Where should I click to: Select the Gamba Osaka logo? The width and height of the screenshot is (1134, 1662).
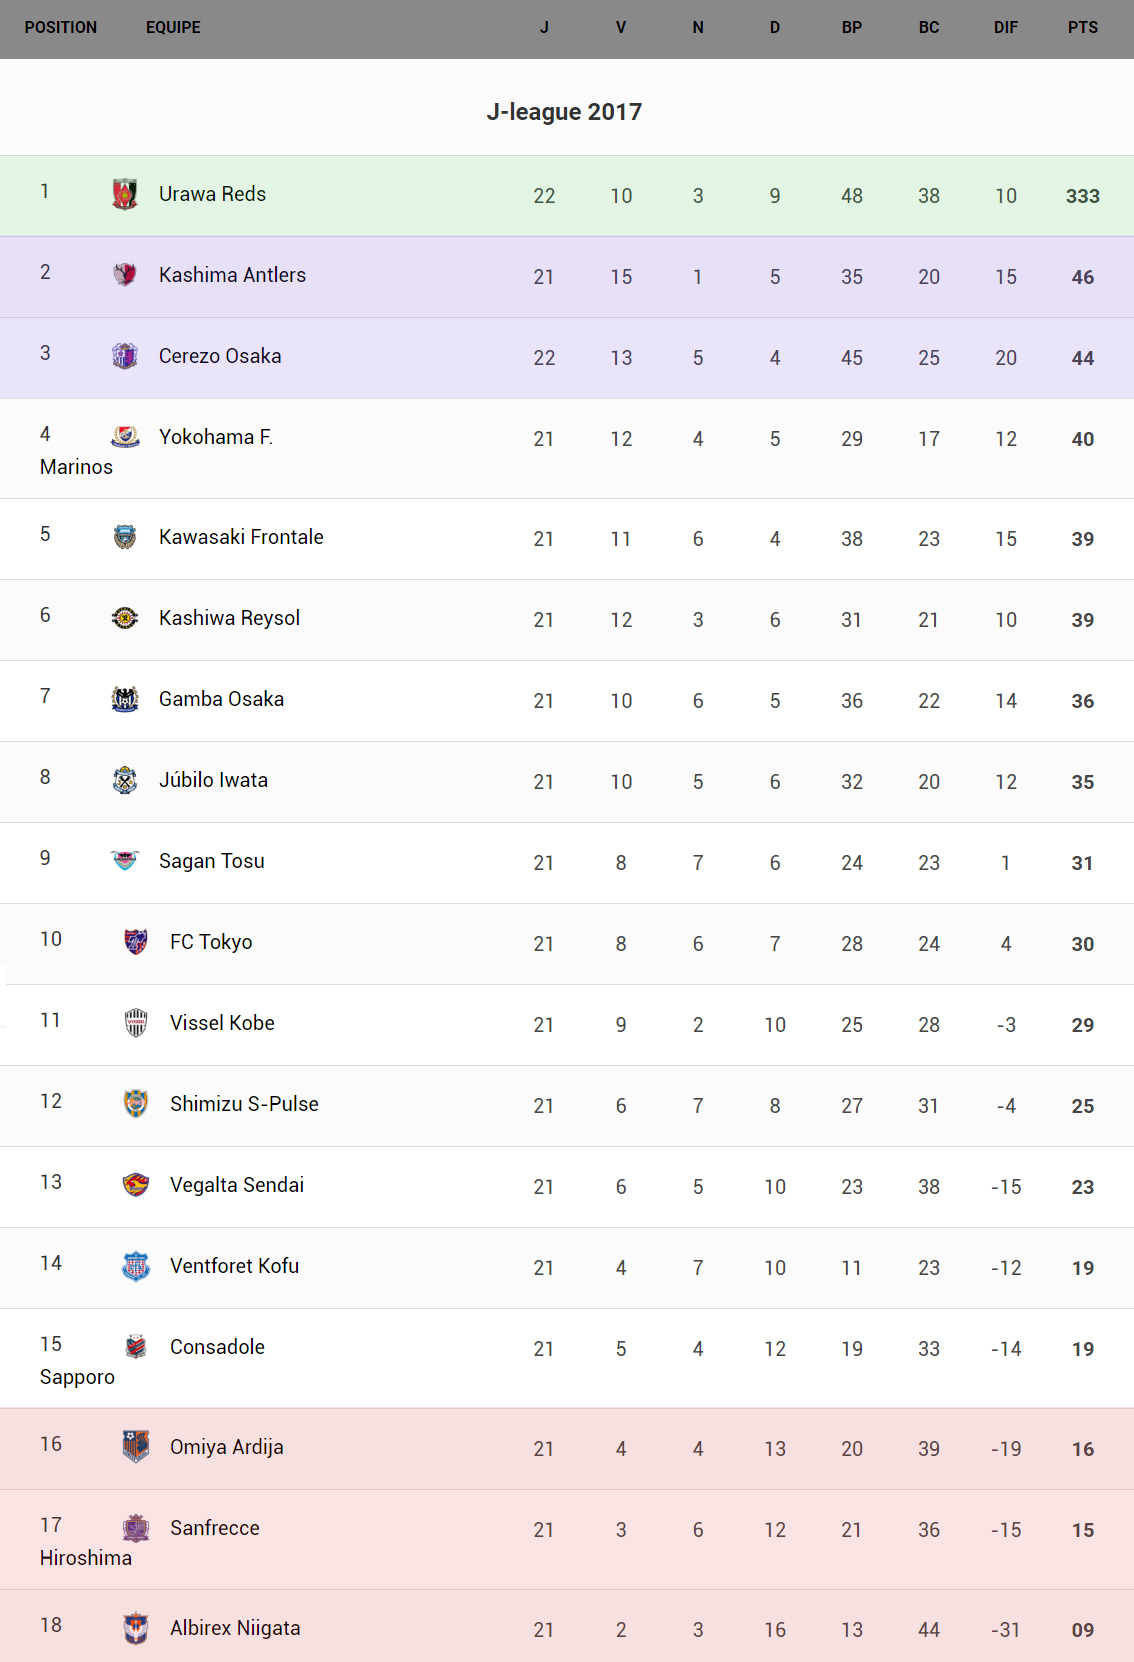[x=125, y=699]
